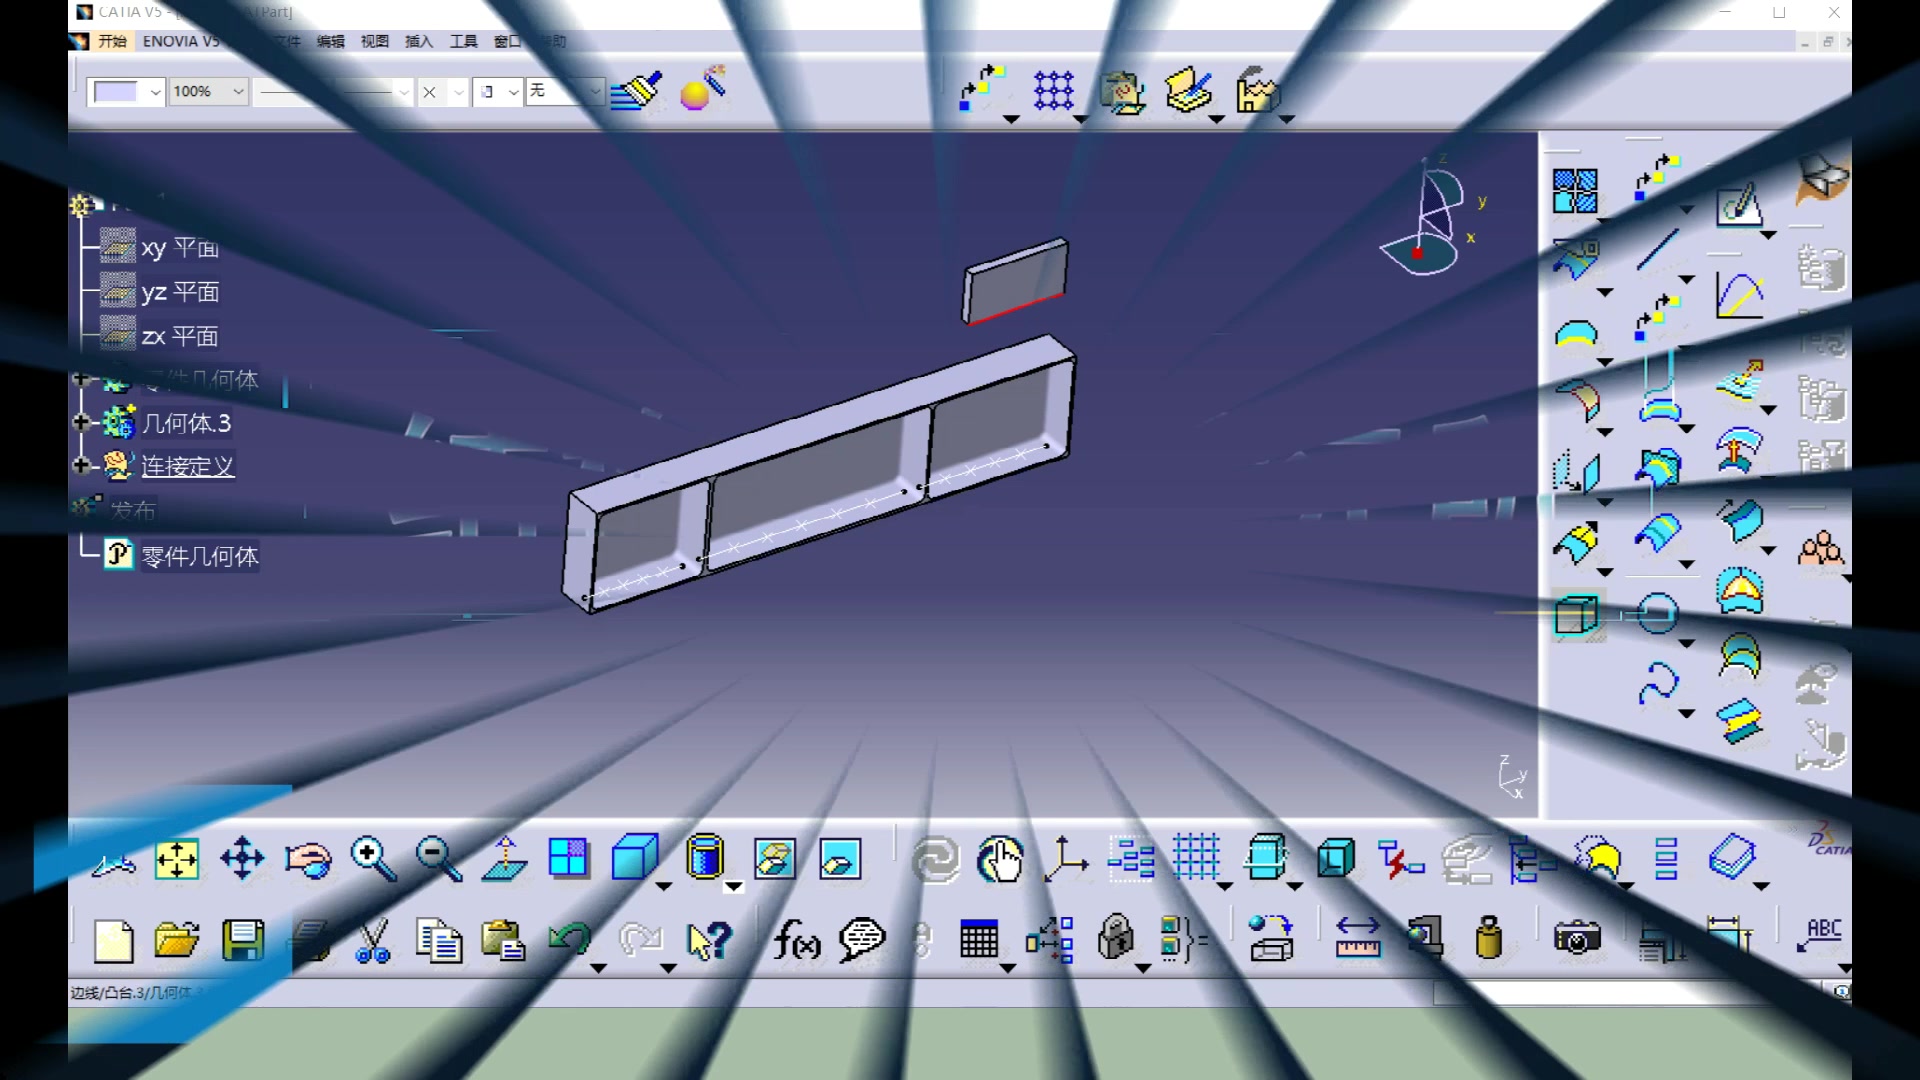
Task: Click the Zoom In magnifier
Action: (372, 859)
